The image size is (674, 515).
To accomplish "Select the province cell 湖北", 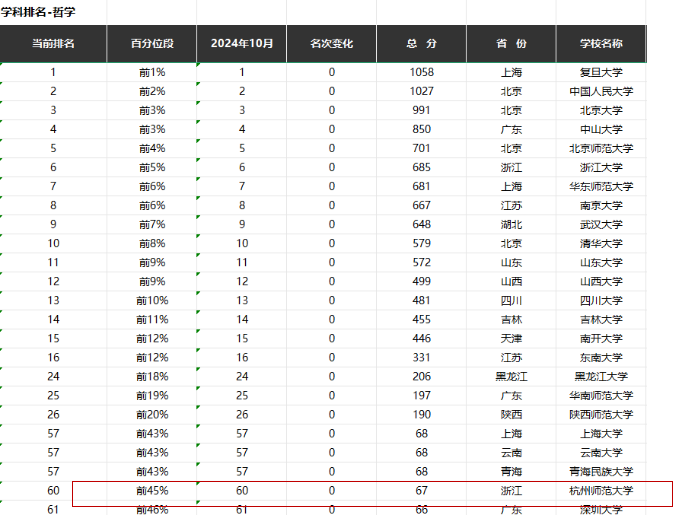I will [511, 224].
